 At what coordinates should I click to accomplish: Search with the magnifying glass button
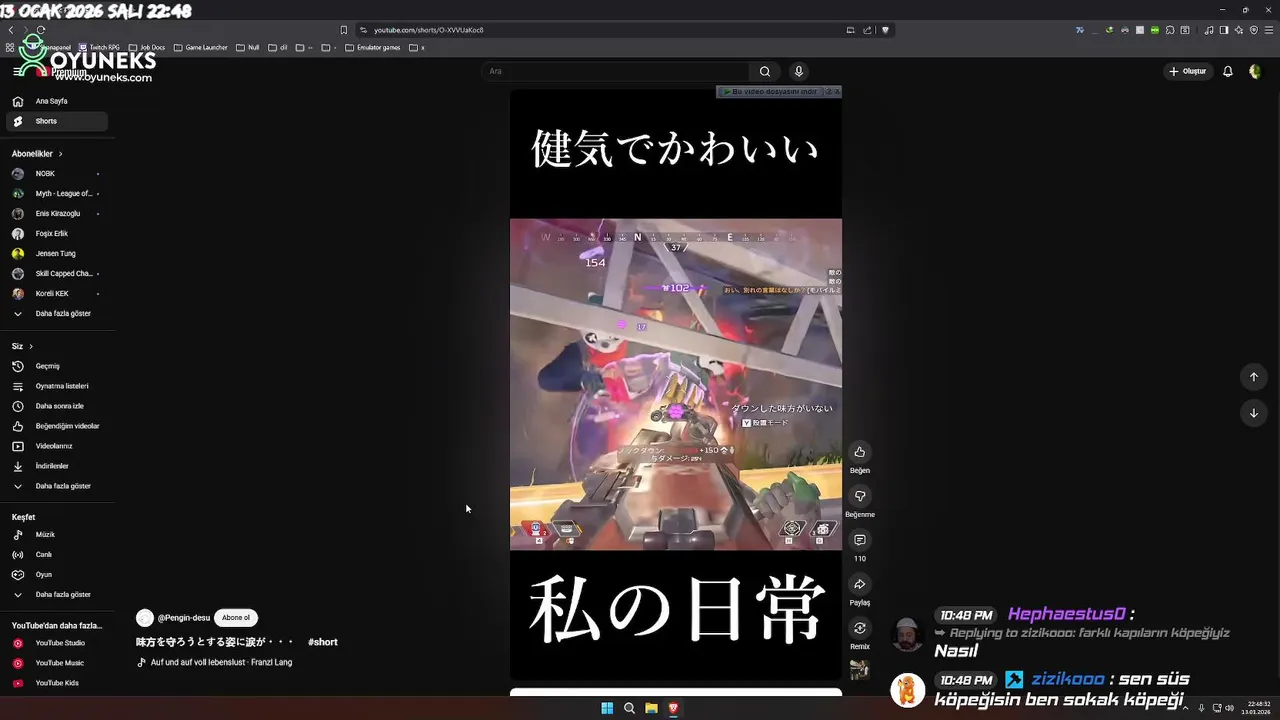tap(765, 71)
